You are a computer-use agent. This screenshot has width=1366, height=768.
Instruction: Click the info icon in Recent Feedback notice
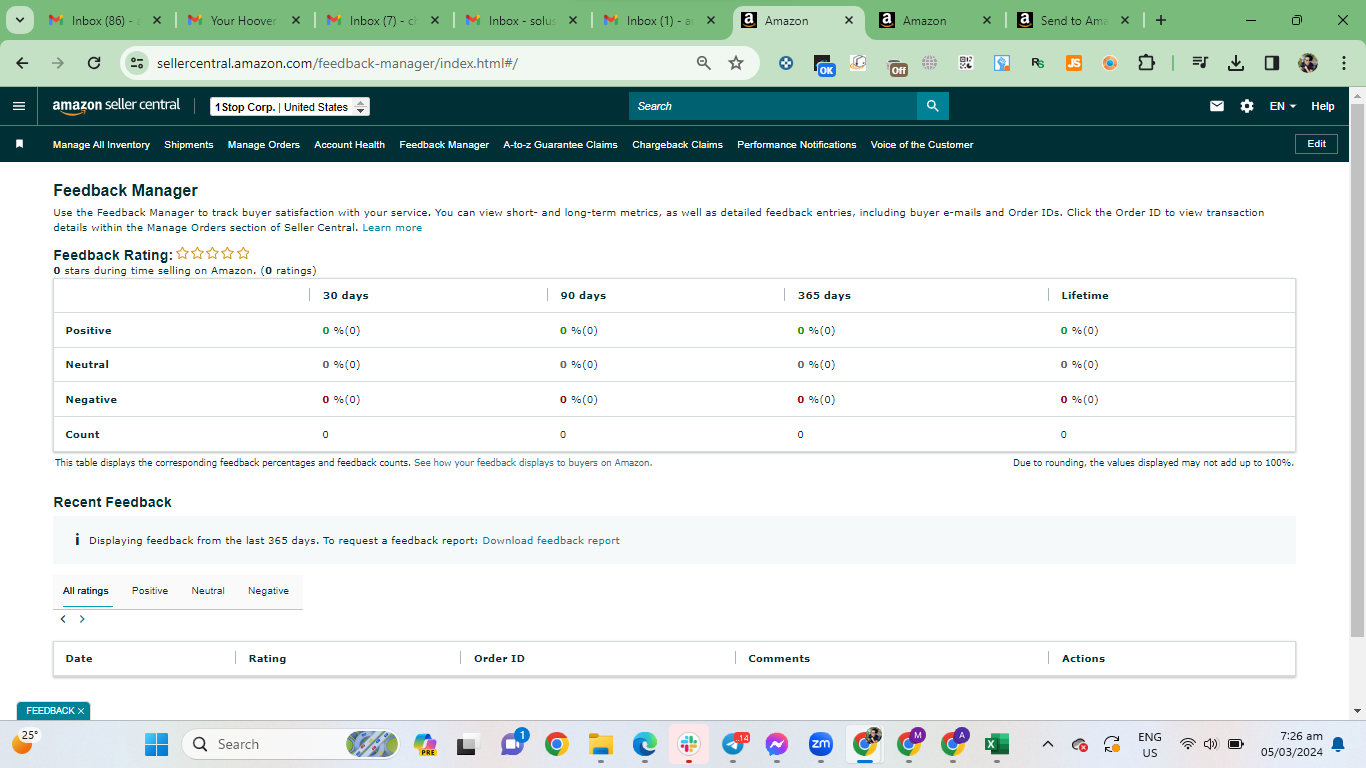[x=77, y=540]
